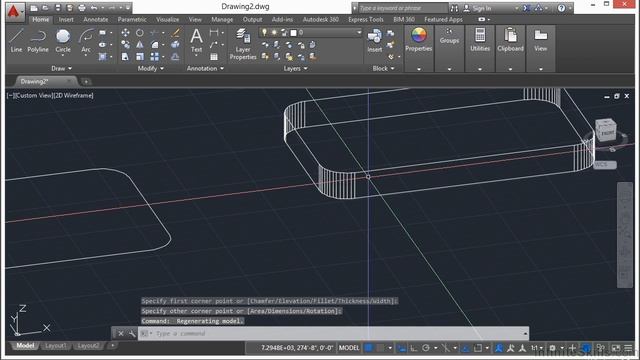The image size is (640, 360).
Task: Toggle the layer on/off lightbulb
Action: [x=264, y=32]
